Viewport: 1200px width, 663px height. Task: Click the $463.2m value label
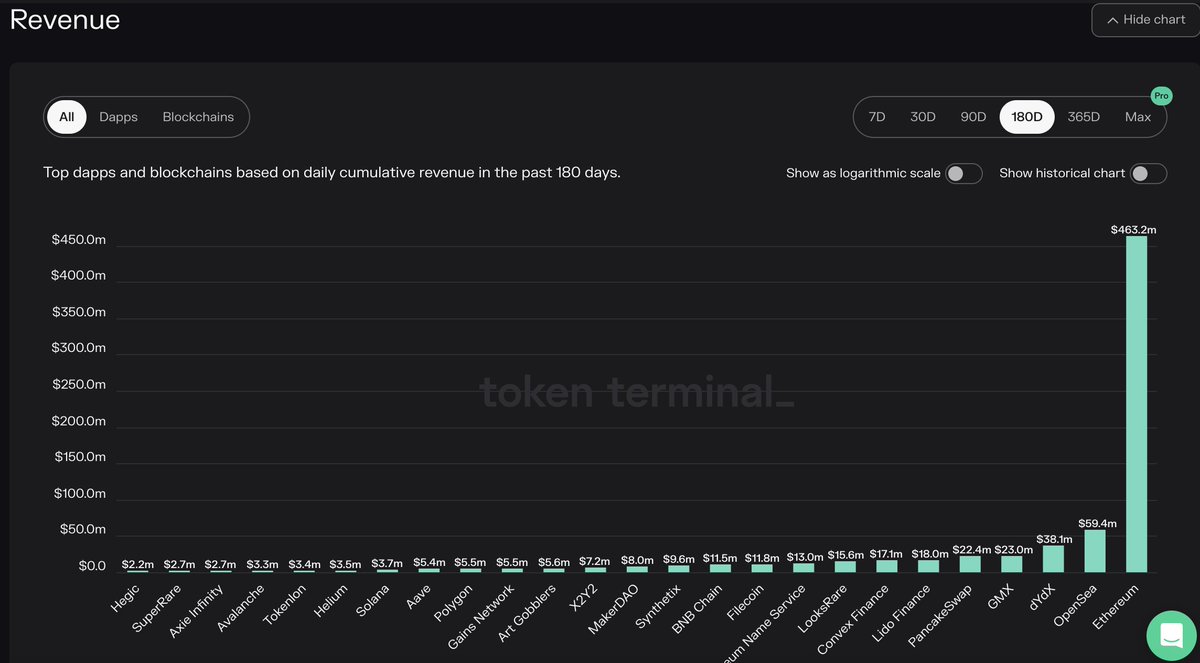[x=1133, y=229]
